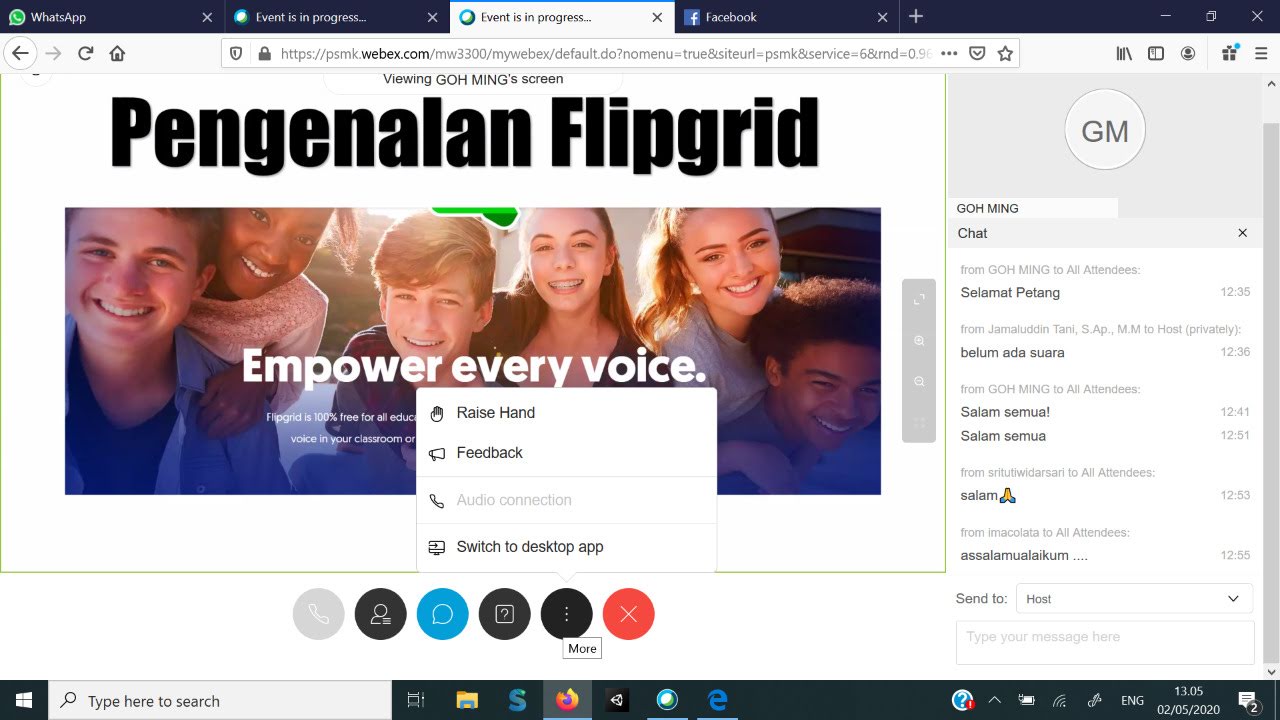
Task: Click the GM avatar circle
Action: pyautogui.click(x=1105, y=131)
